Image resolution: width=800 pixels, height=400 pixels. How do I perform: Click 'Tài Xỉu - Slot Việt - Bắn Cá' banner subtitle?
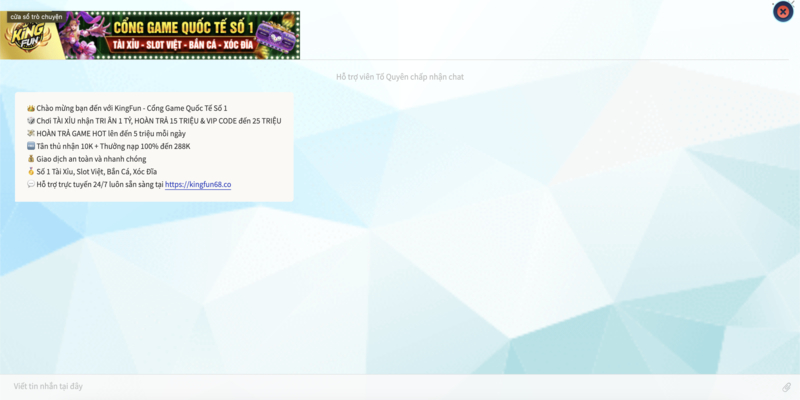pyautogui.click(x=183, y=44)
